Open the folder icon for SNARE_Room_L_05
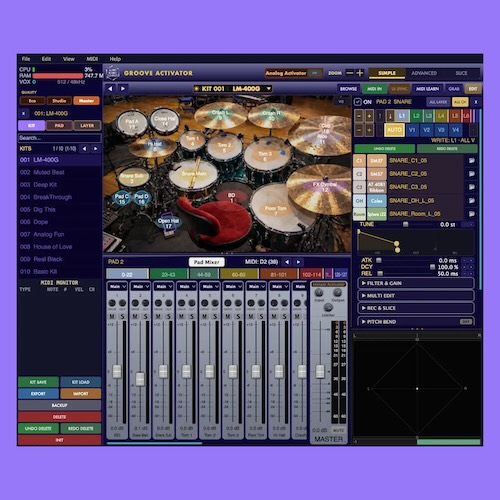This screenshot has width=500, height=500. click(472, 214)
